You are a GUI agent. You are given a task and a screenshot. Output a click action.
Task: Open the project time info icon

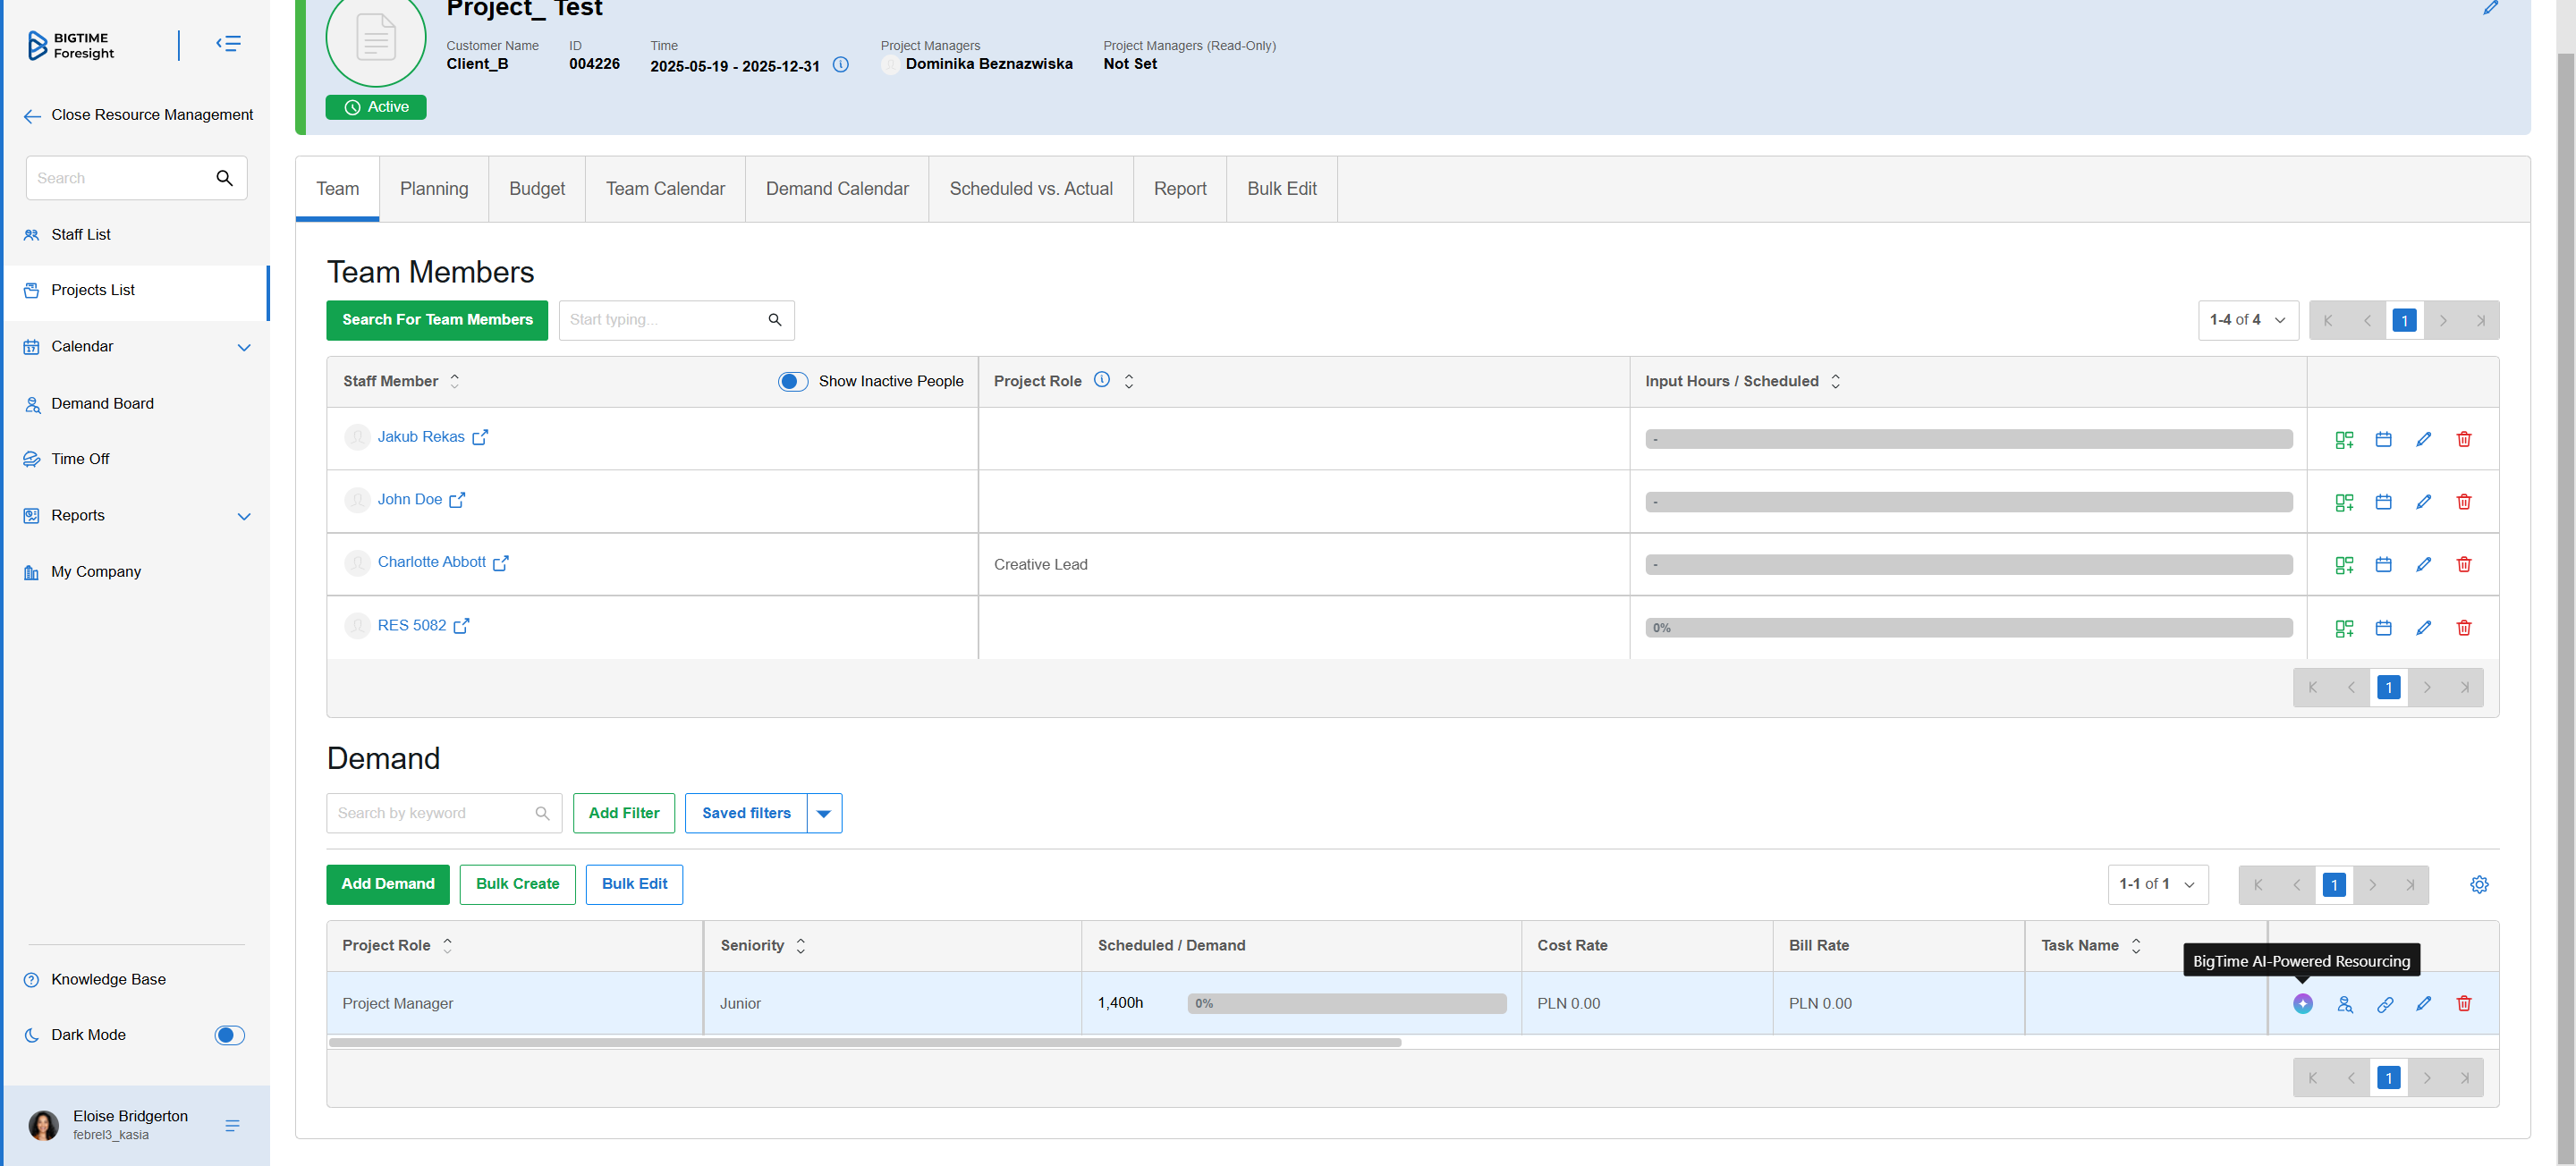coord(841,65)
